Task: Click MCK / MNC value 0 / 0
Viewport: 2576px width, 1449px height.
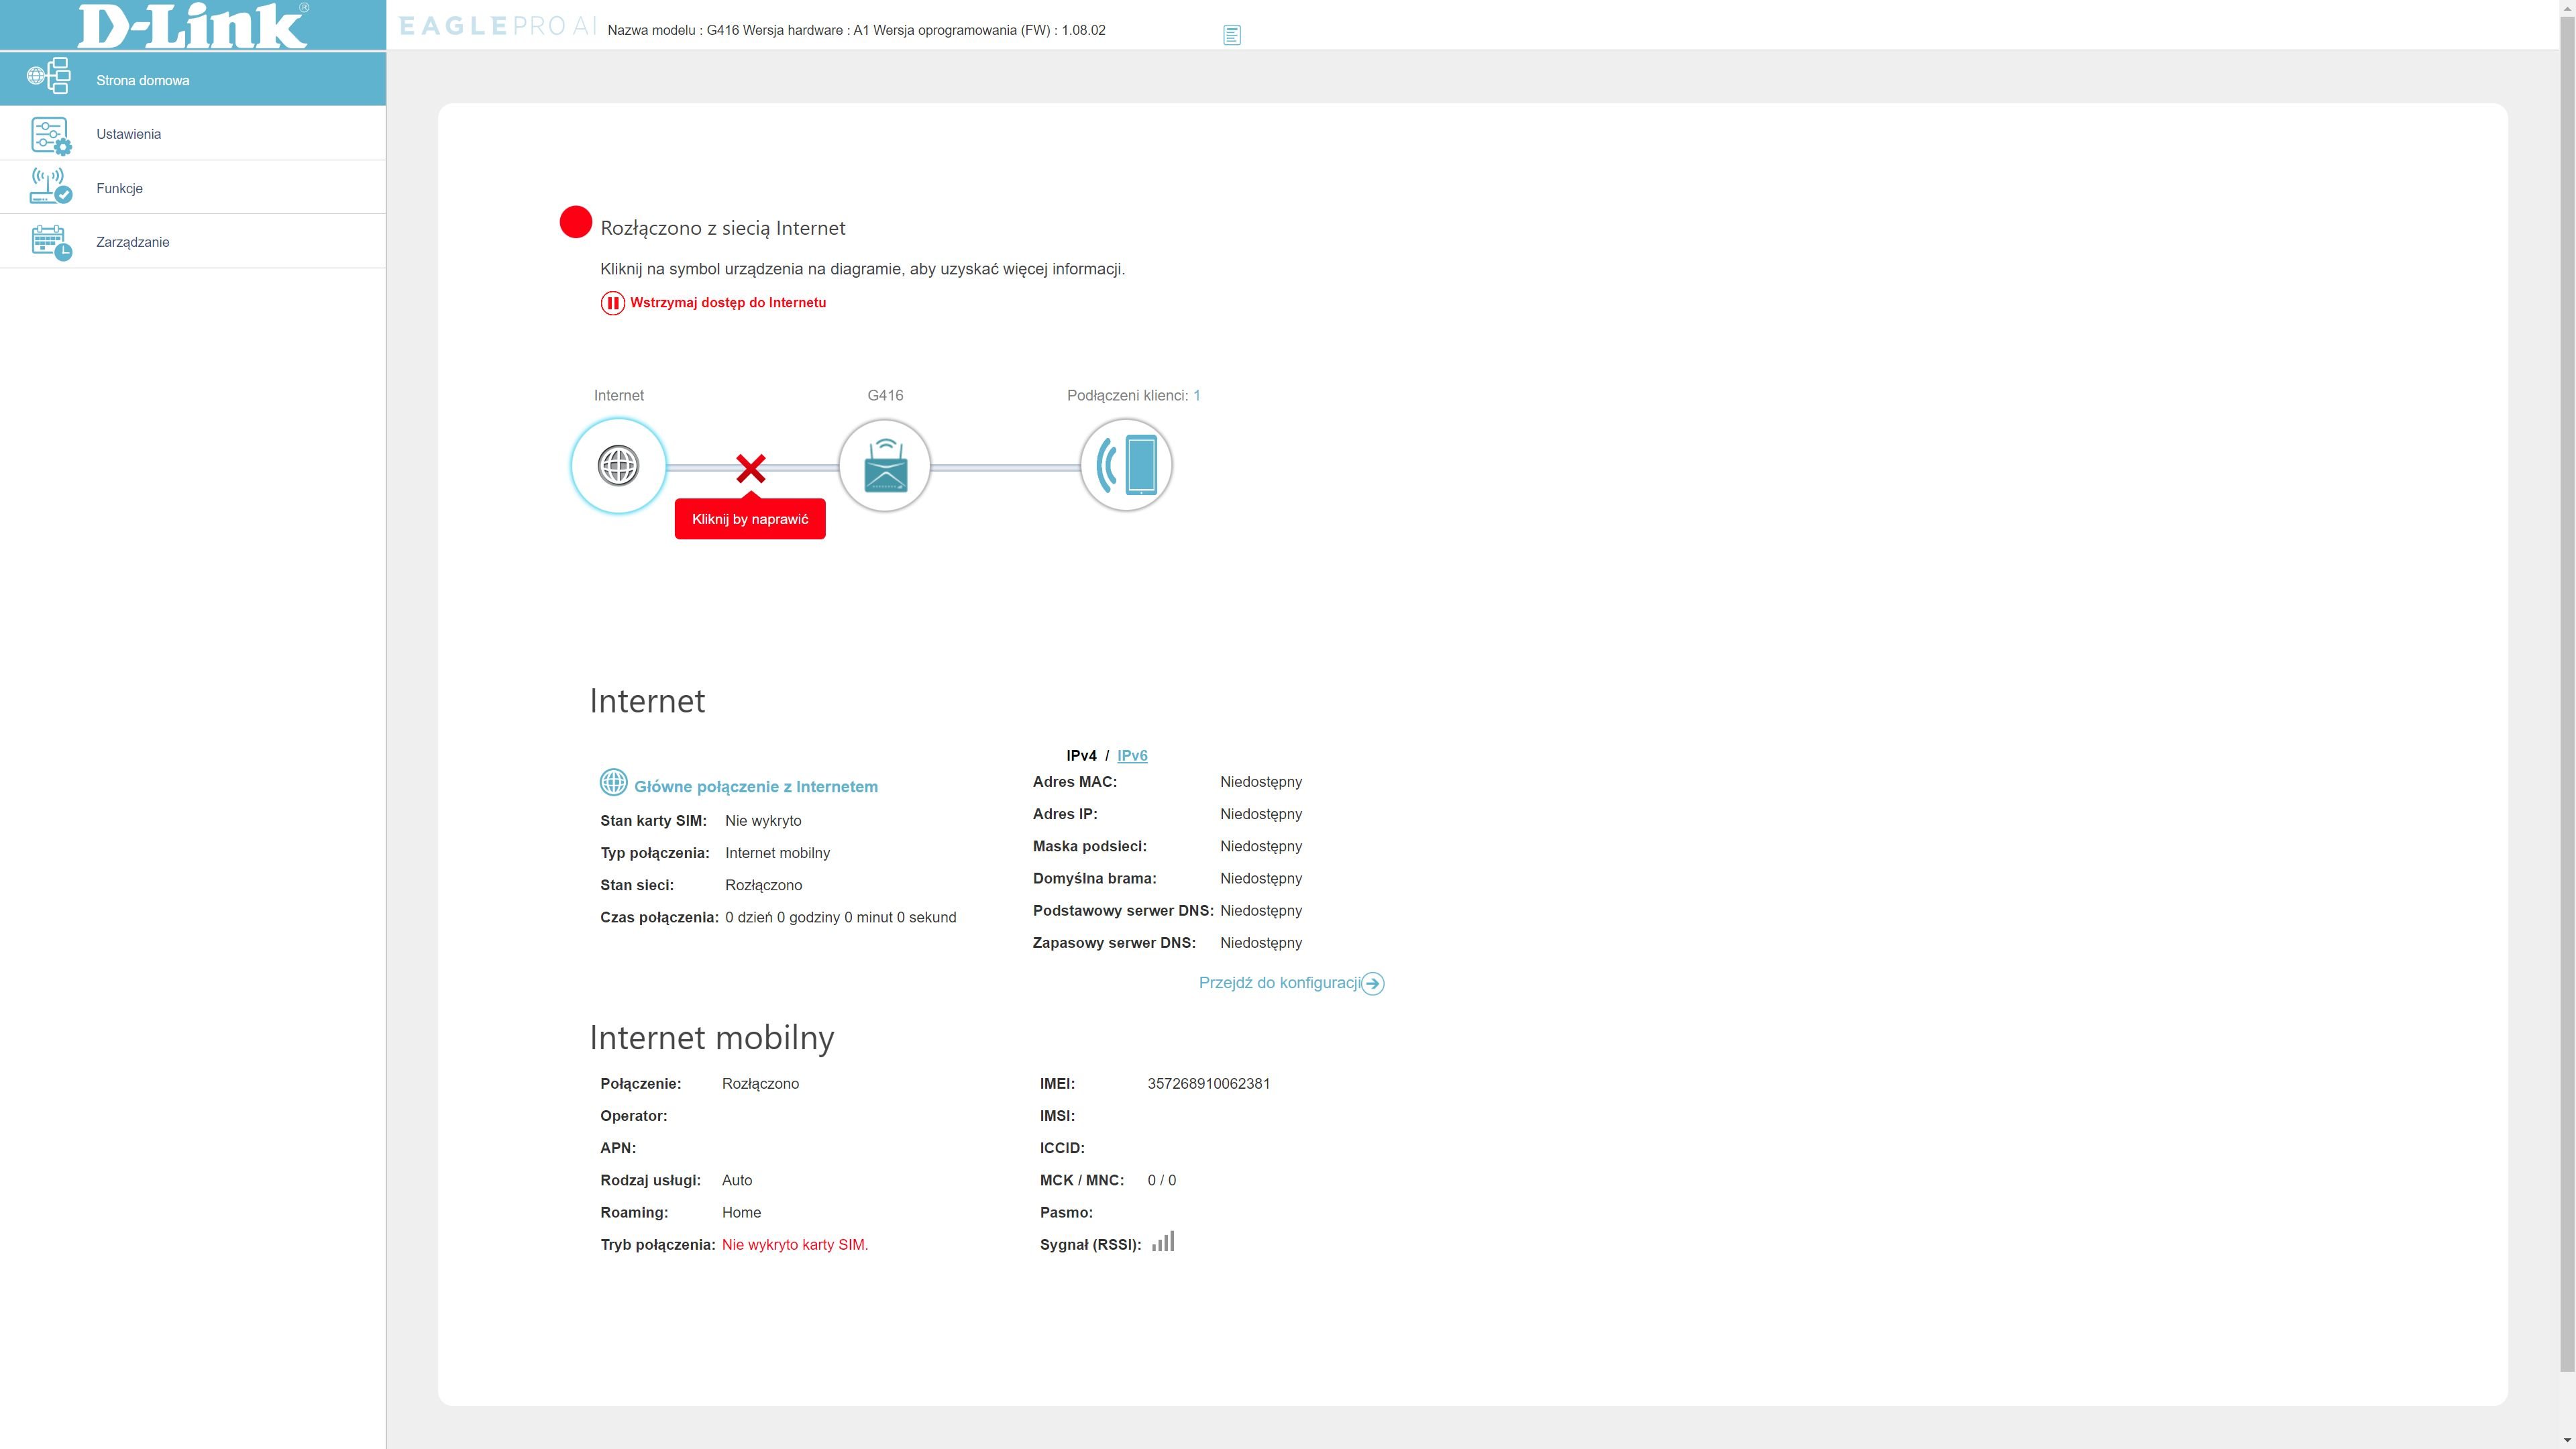Action: click(x=1162, y=1181)
